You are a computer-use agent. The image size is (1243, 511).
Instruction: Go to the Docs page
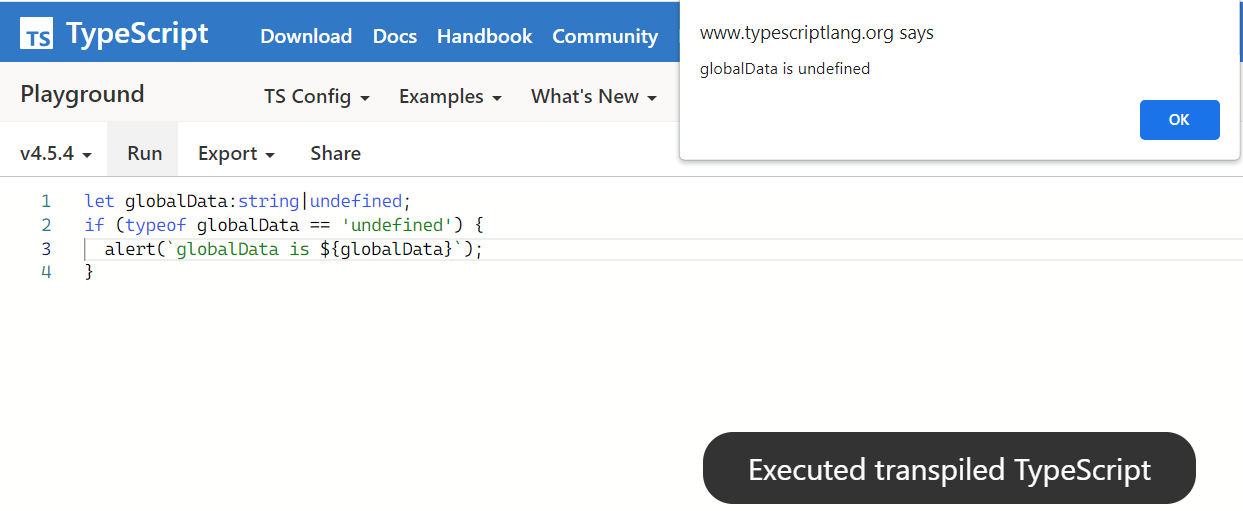click(395, 36)
